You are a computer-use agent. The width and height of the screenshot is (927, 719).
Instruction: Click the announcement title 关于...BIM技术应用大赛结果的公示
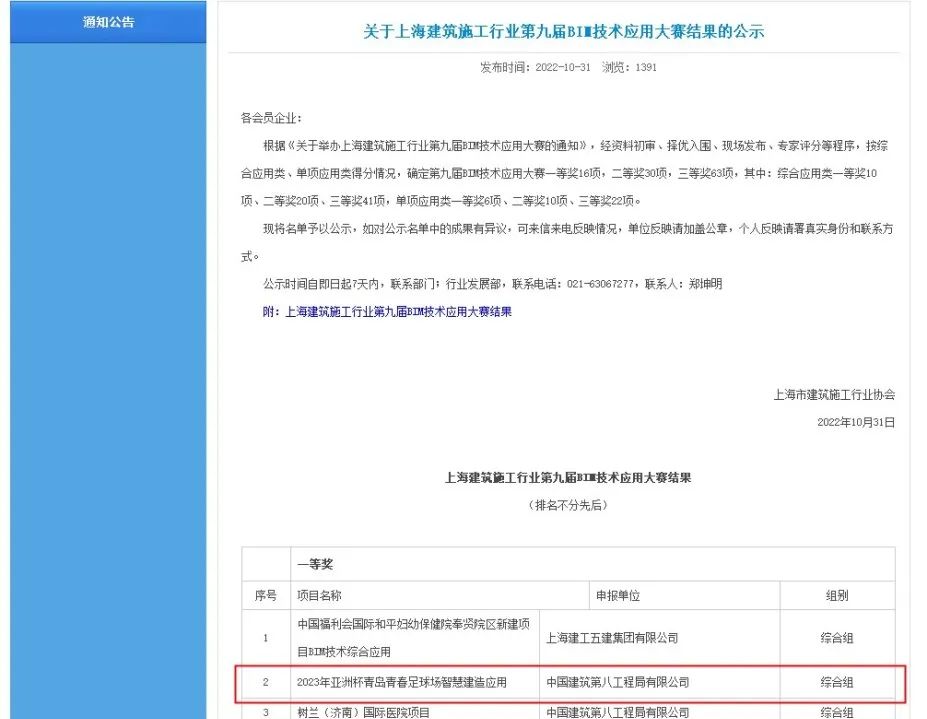(x=564, y=31)
